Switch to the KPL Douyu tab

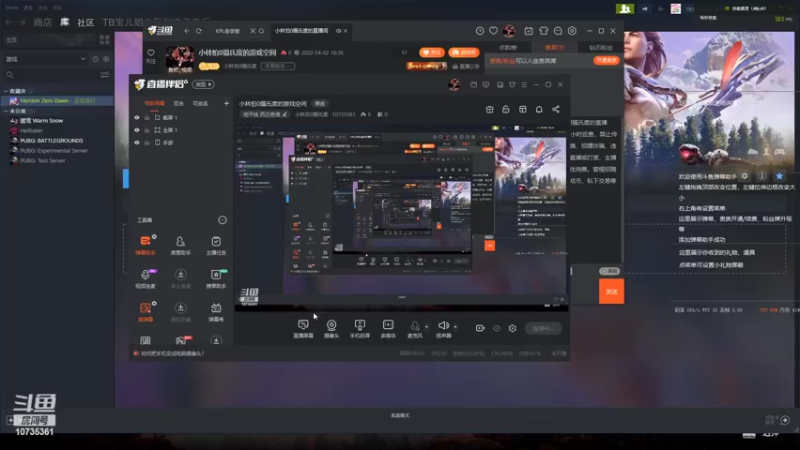coord(228,31)
